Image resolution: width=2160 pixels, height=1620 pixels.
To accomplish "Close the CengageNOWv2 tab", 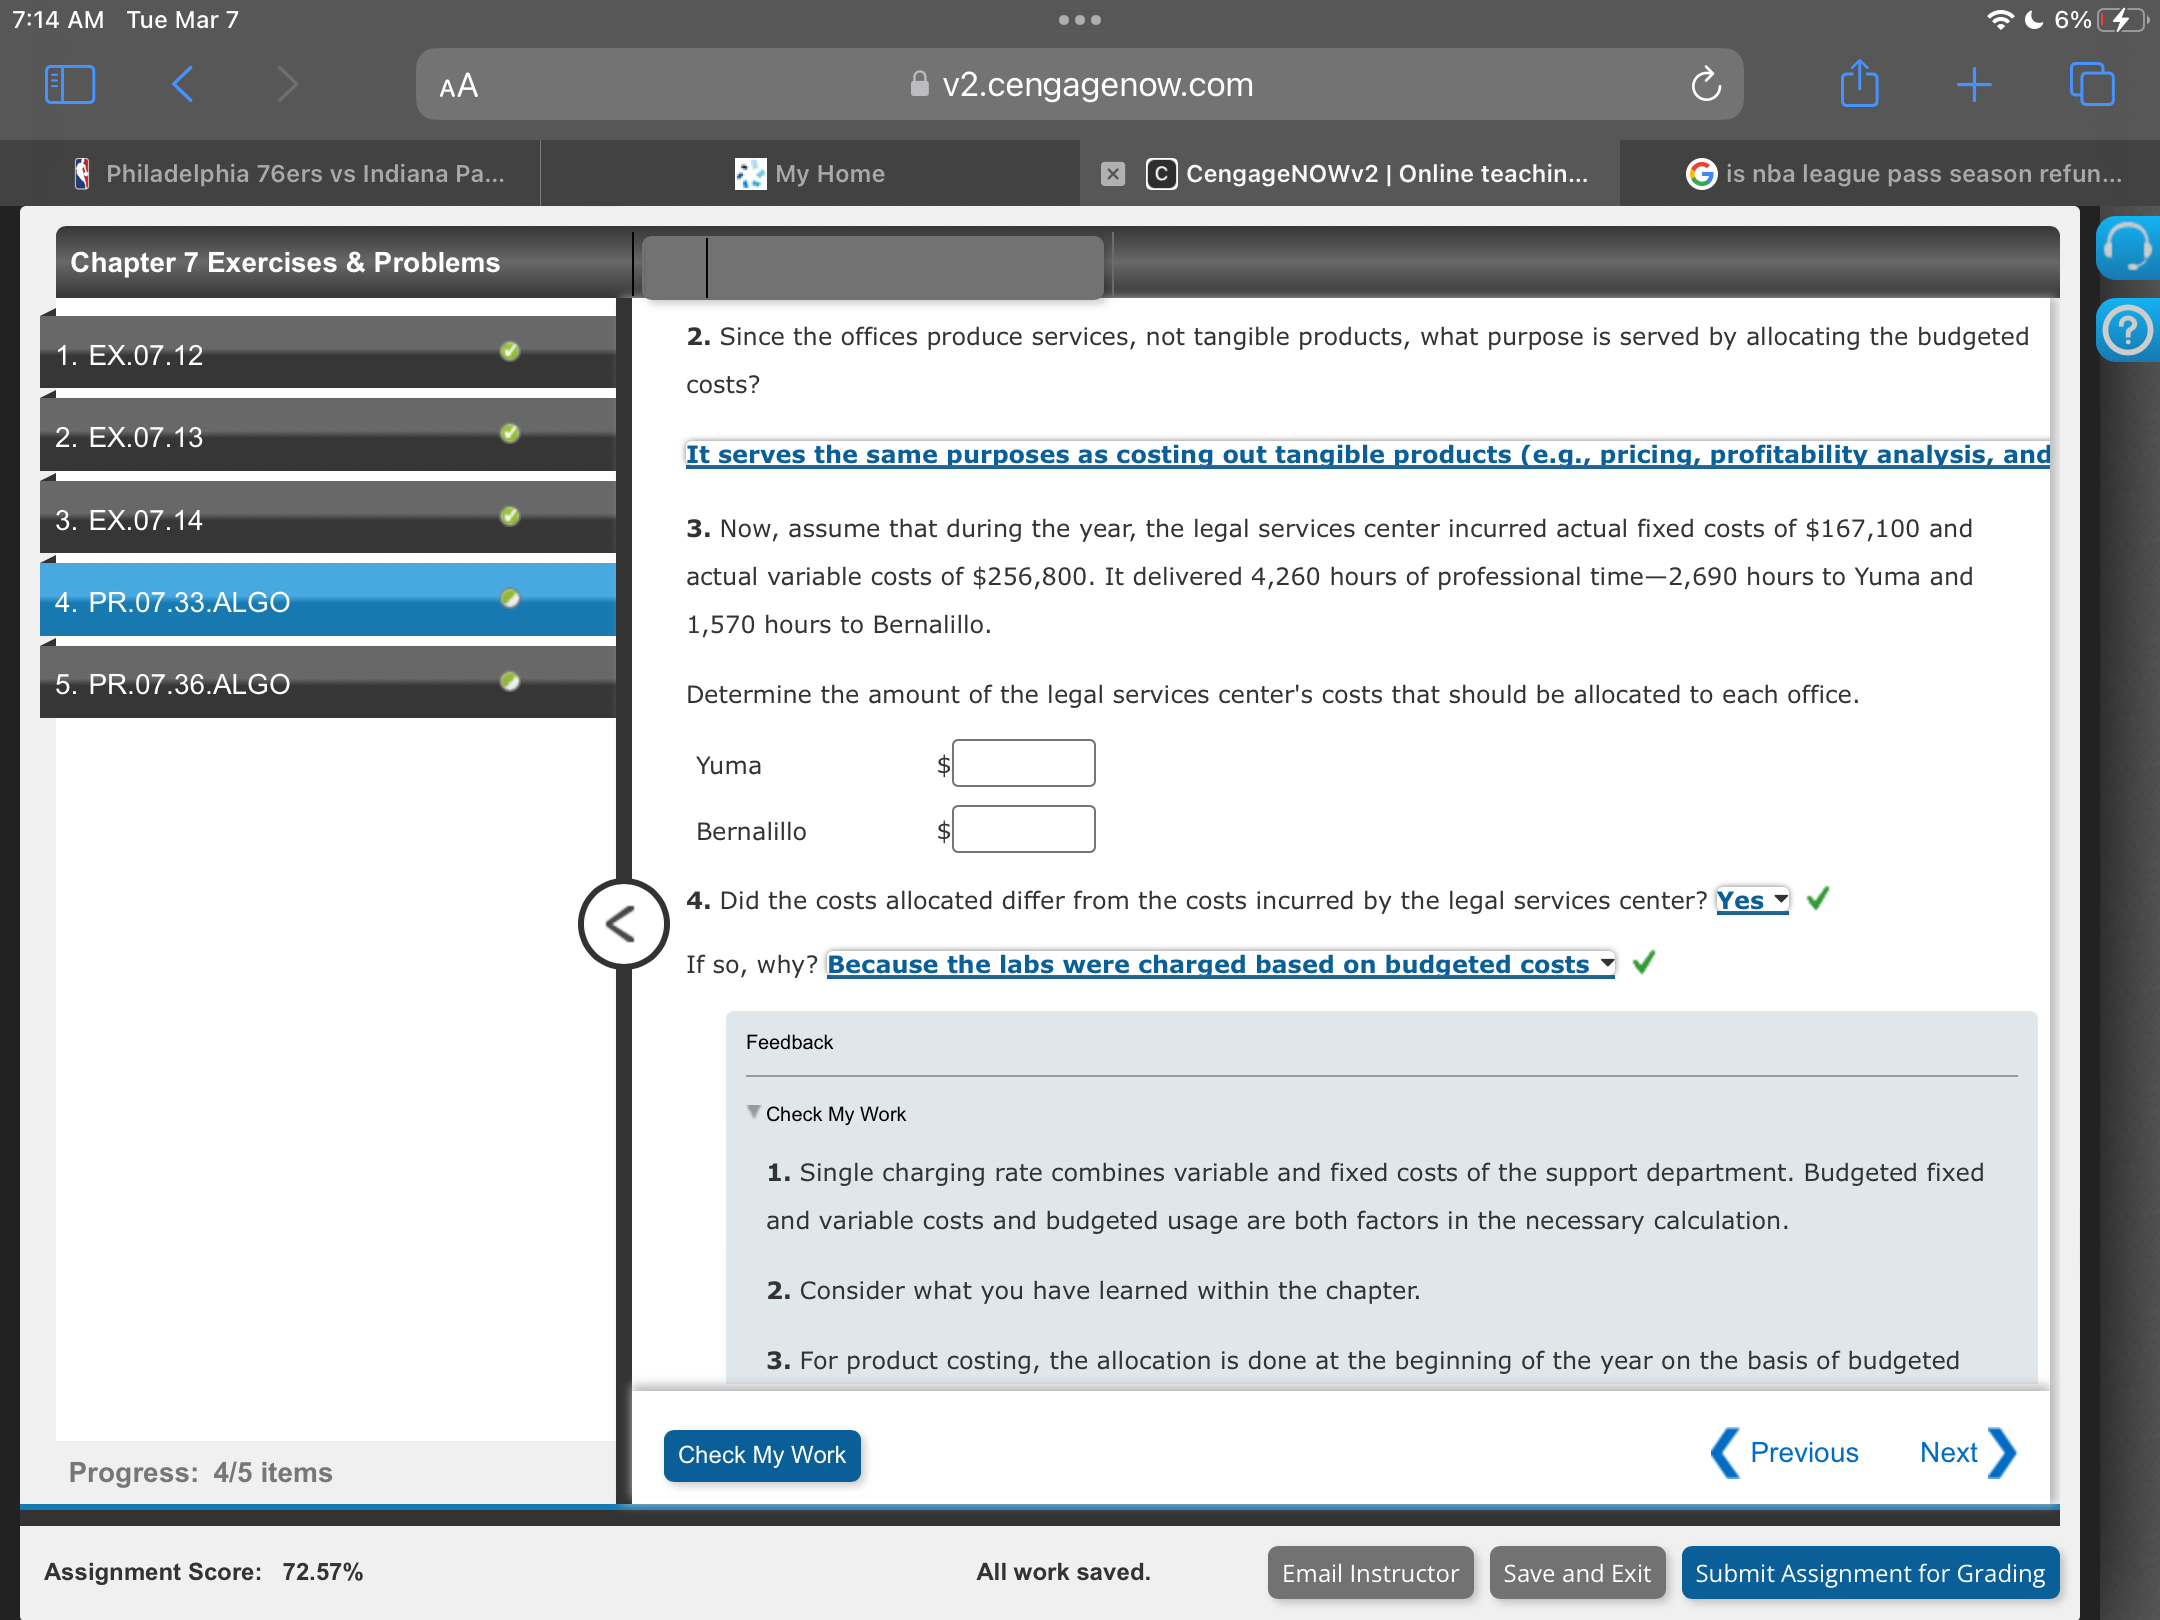I will point(1112,174).
